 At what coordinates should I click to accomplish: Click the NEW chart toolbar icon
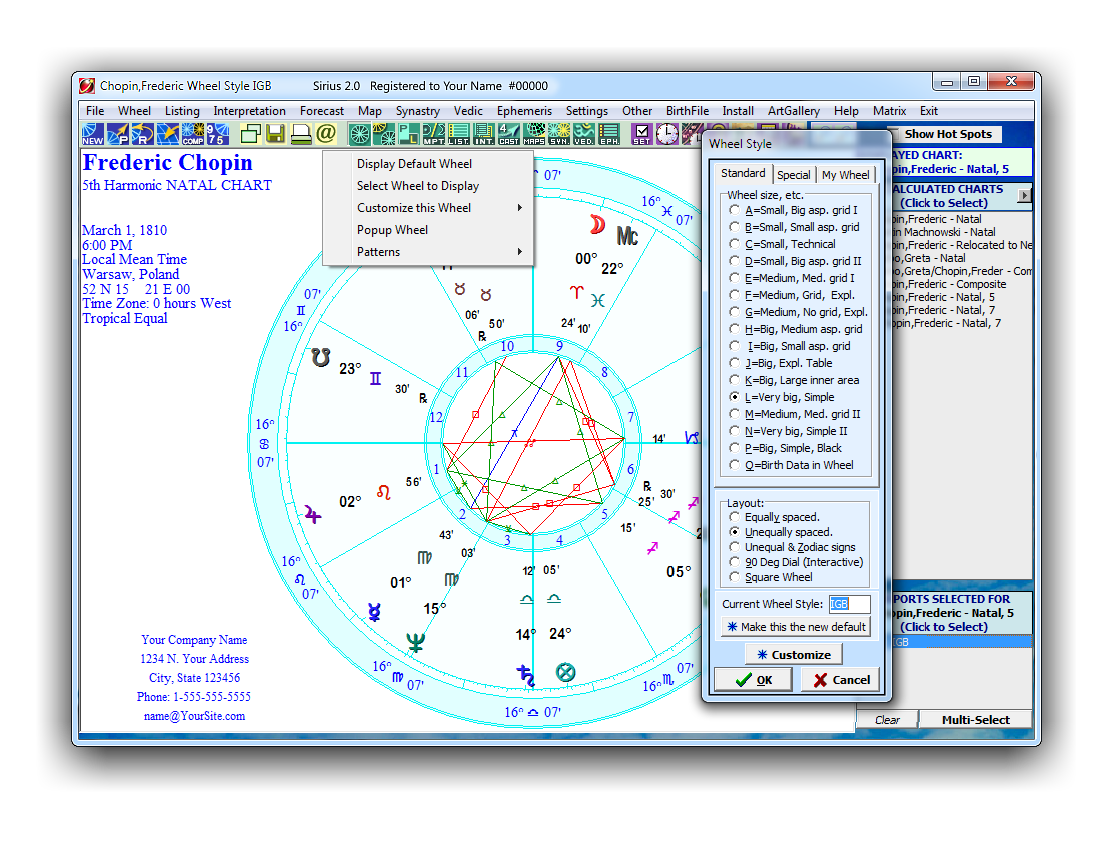tap(93, 134)
